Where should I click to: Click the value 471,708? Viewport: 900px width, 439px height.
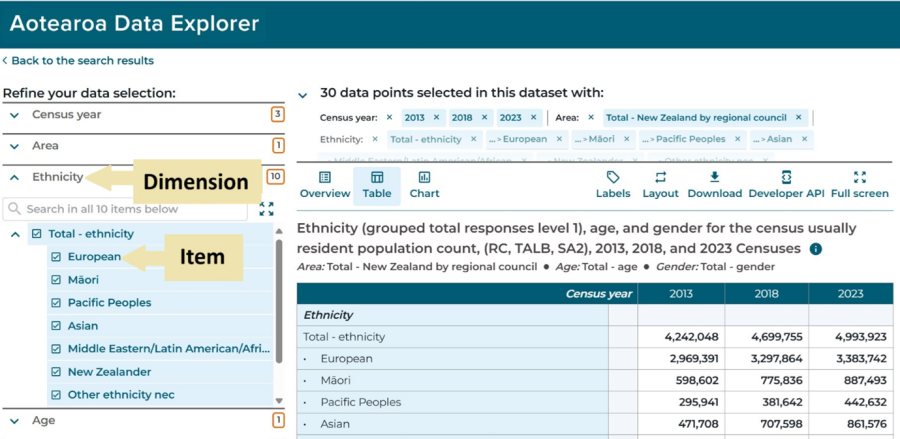pyautogui.click(x=695, y=424)
